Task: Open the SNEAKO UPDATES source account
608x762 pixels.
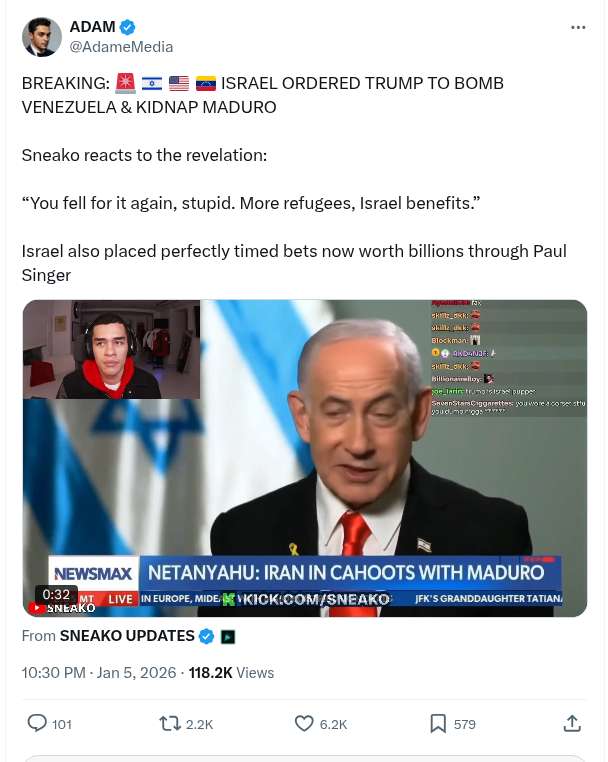Action: [x=127, y=636]
